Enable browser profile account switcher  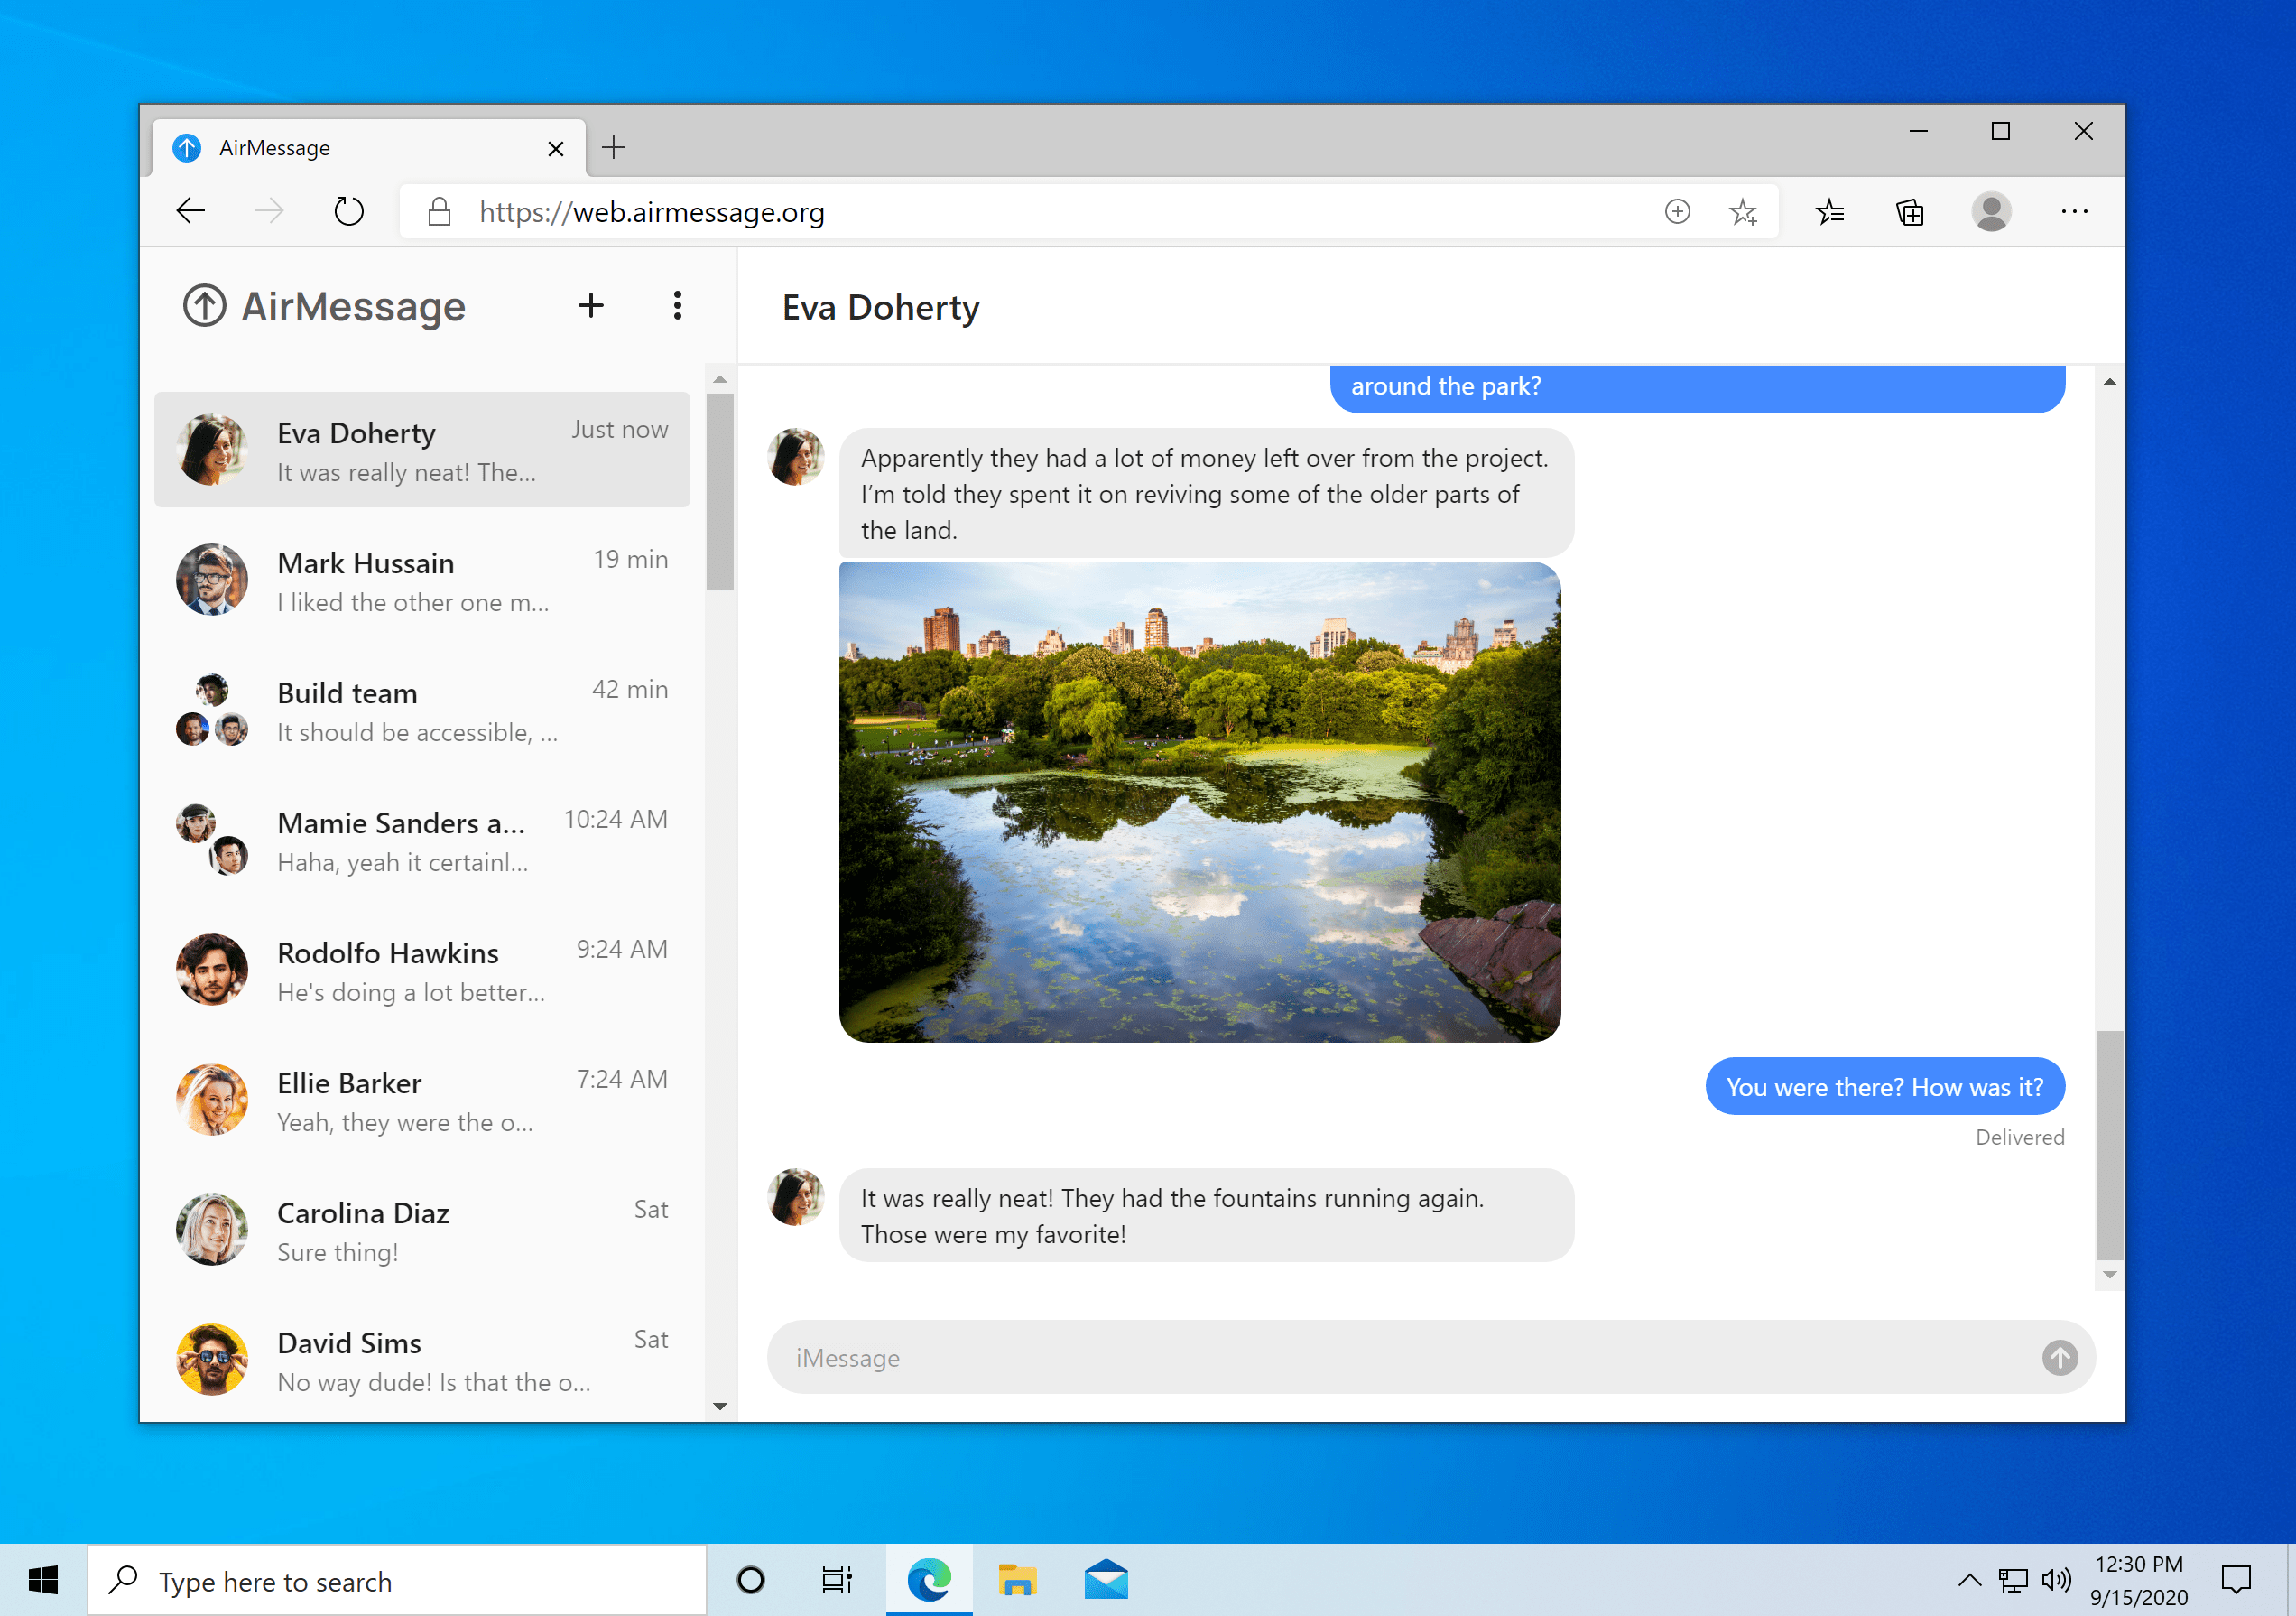tap(1992, 213)
